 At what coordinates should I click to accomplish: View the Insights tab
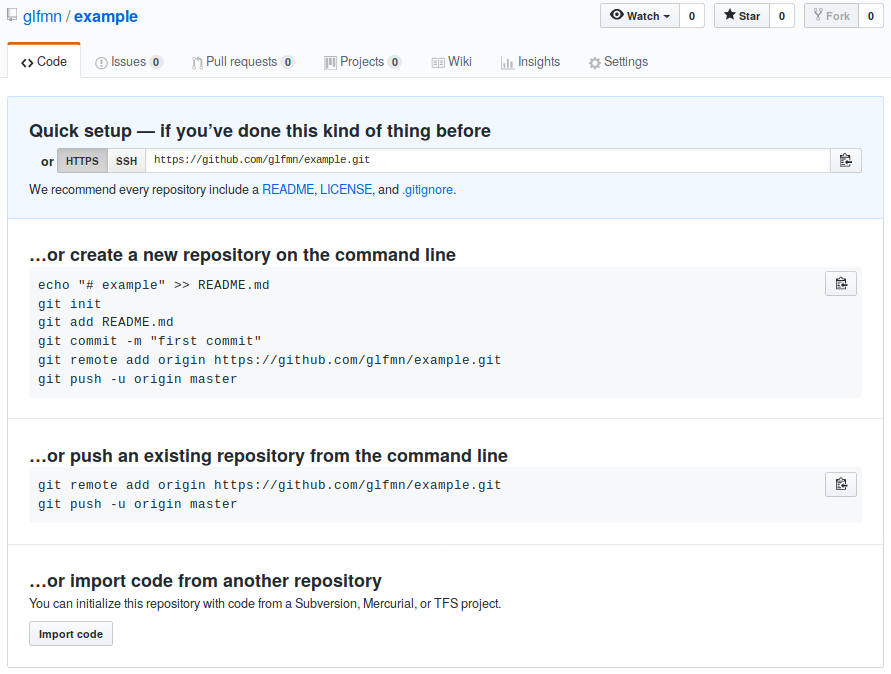tap(530, 62)
